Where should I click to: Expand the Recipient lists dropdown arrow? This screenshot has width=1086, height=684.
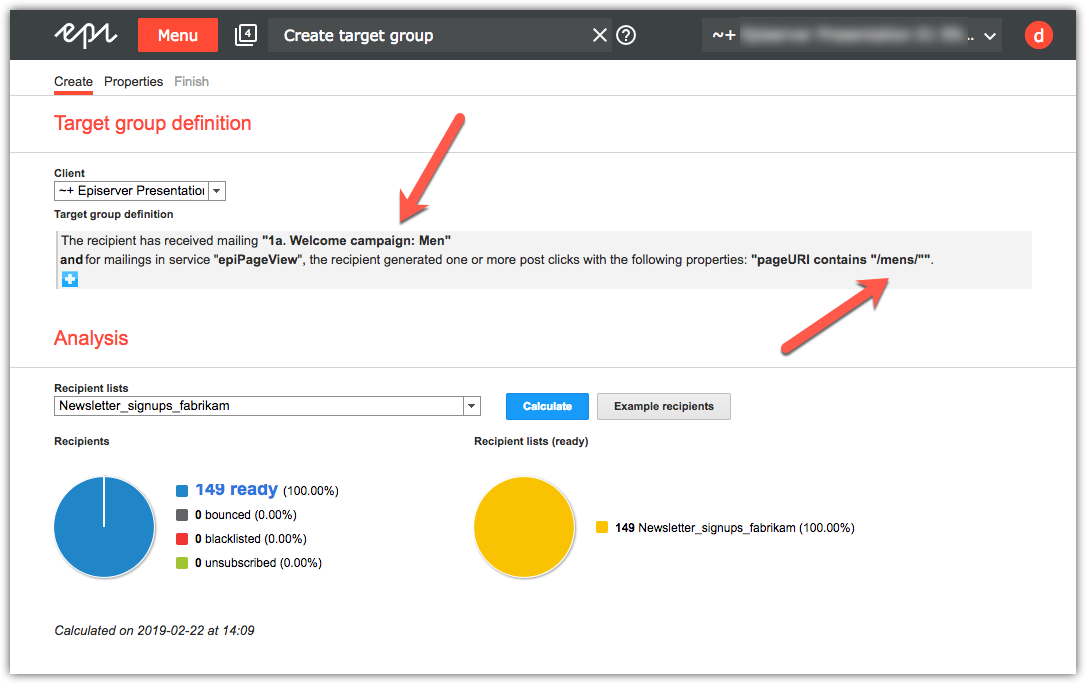471,406
